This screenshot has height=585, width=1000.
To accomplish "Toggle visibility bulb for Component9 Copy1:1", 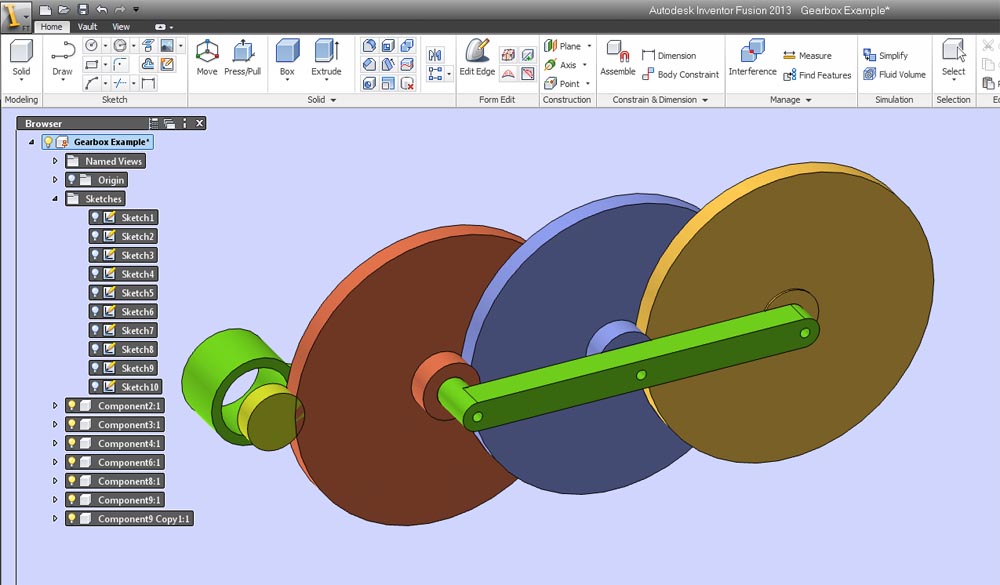I will coord(71,519).
